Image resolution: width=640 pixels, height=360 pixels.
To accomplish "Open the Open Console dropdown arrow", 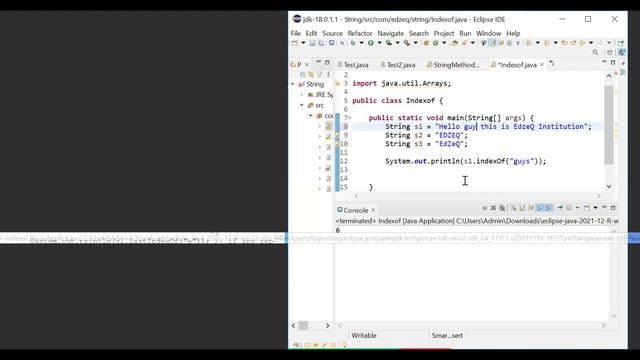I will point(596,208).
